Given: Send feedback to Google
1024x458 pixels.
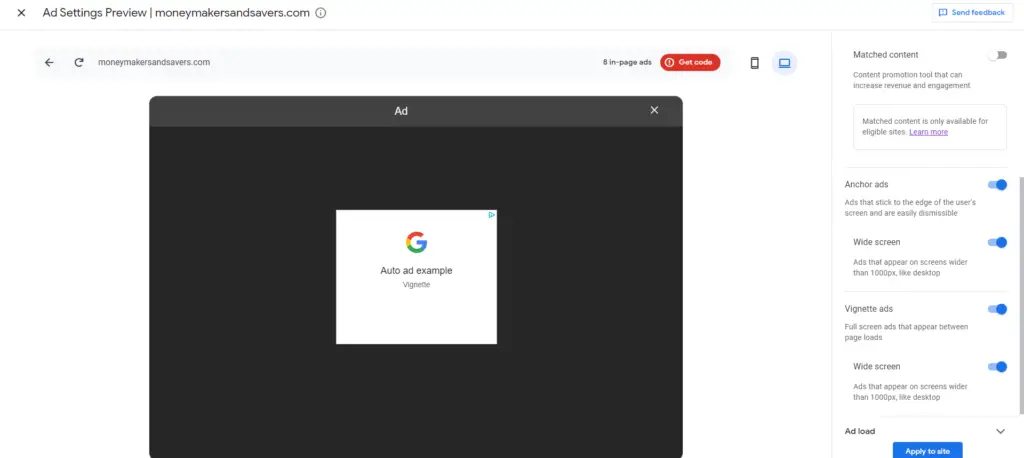Looking at the screenshot, I should [971, 12].
